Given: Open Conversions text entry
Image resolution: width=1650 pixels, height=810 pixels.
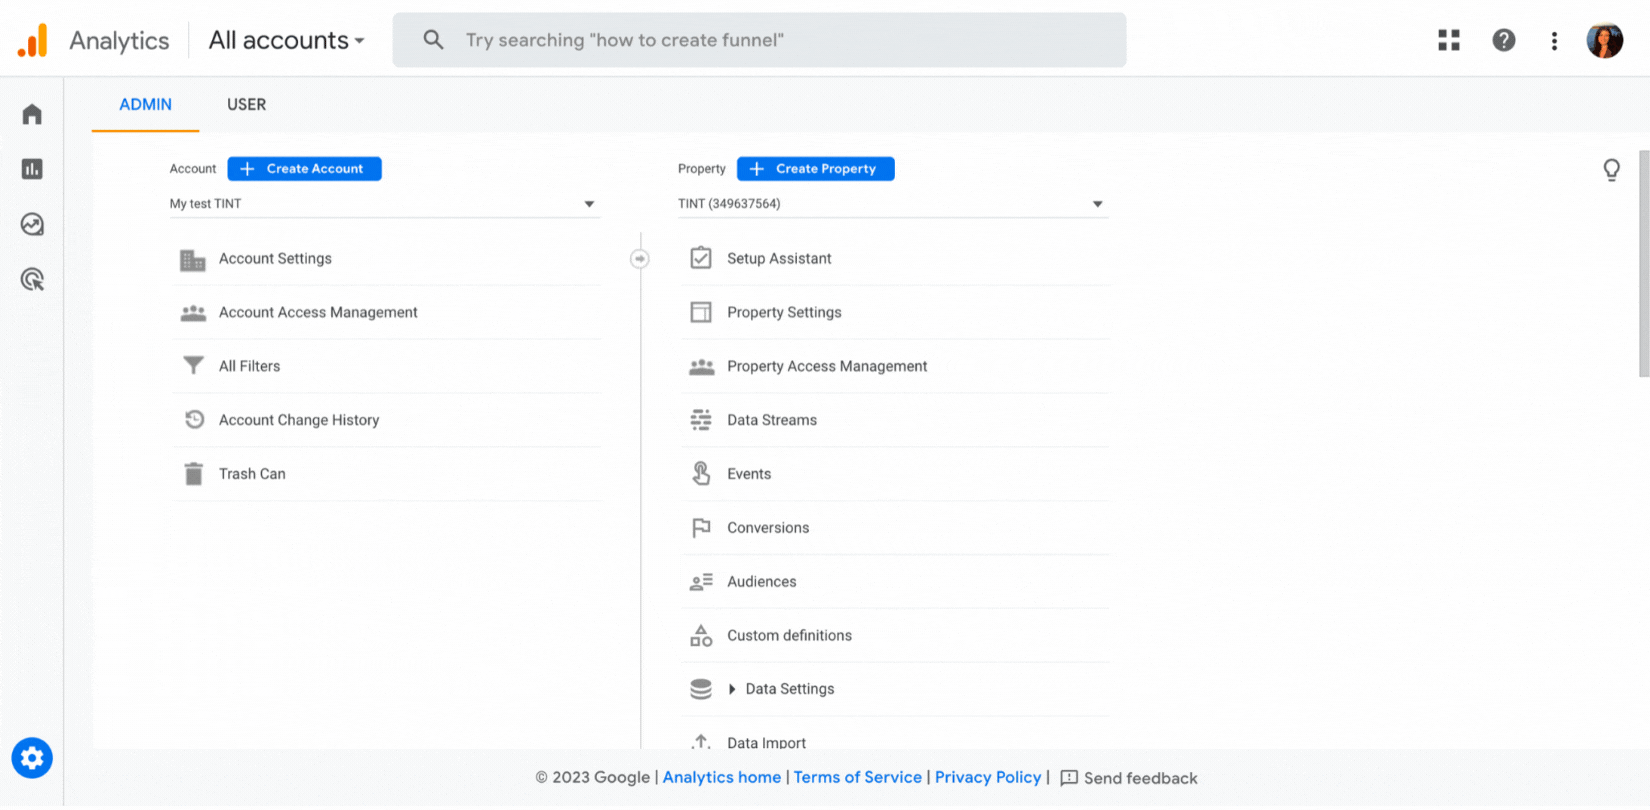Looking at the screenshot, I should click(x=768, y=528).
